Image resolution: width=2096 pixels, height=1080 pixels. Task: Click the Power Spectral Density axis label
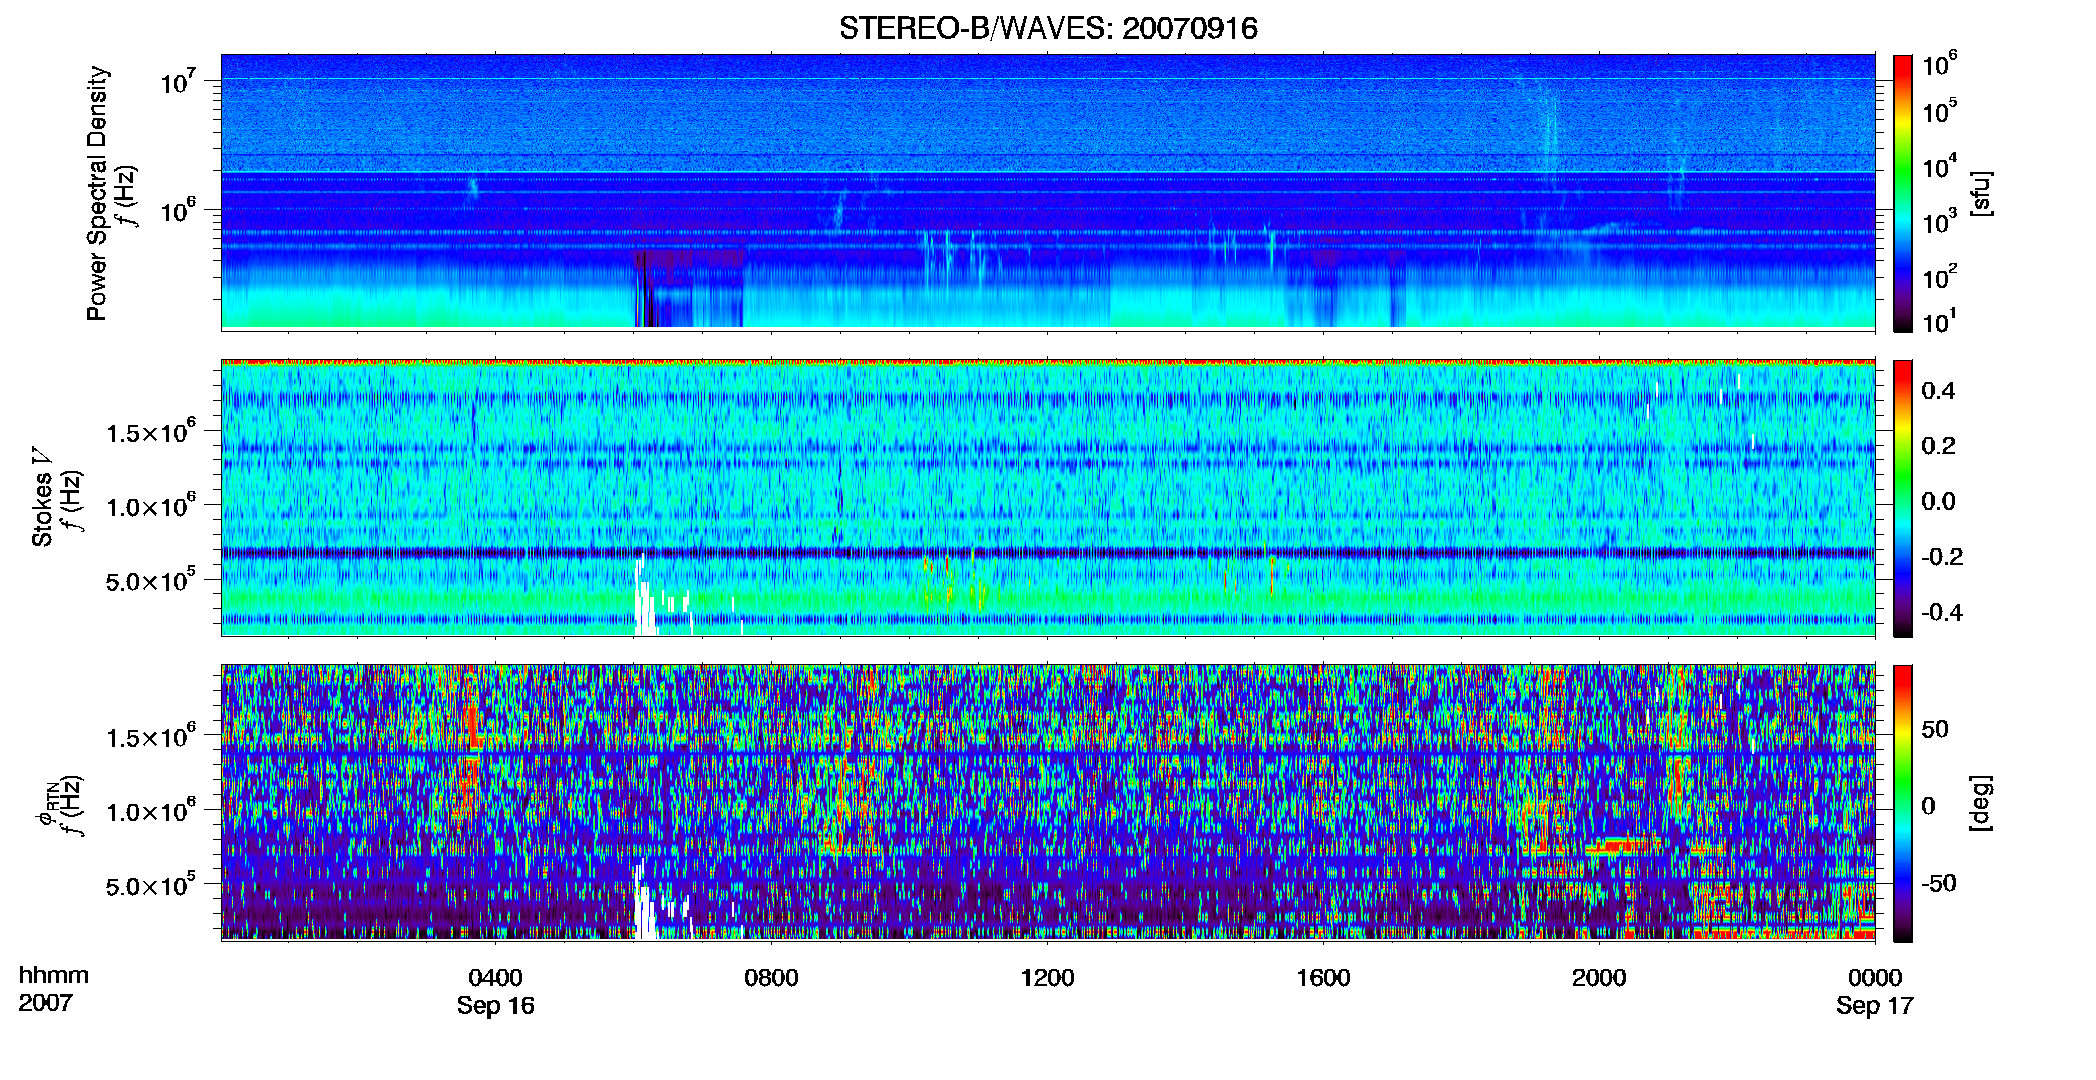tap(97, 193)
